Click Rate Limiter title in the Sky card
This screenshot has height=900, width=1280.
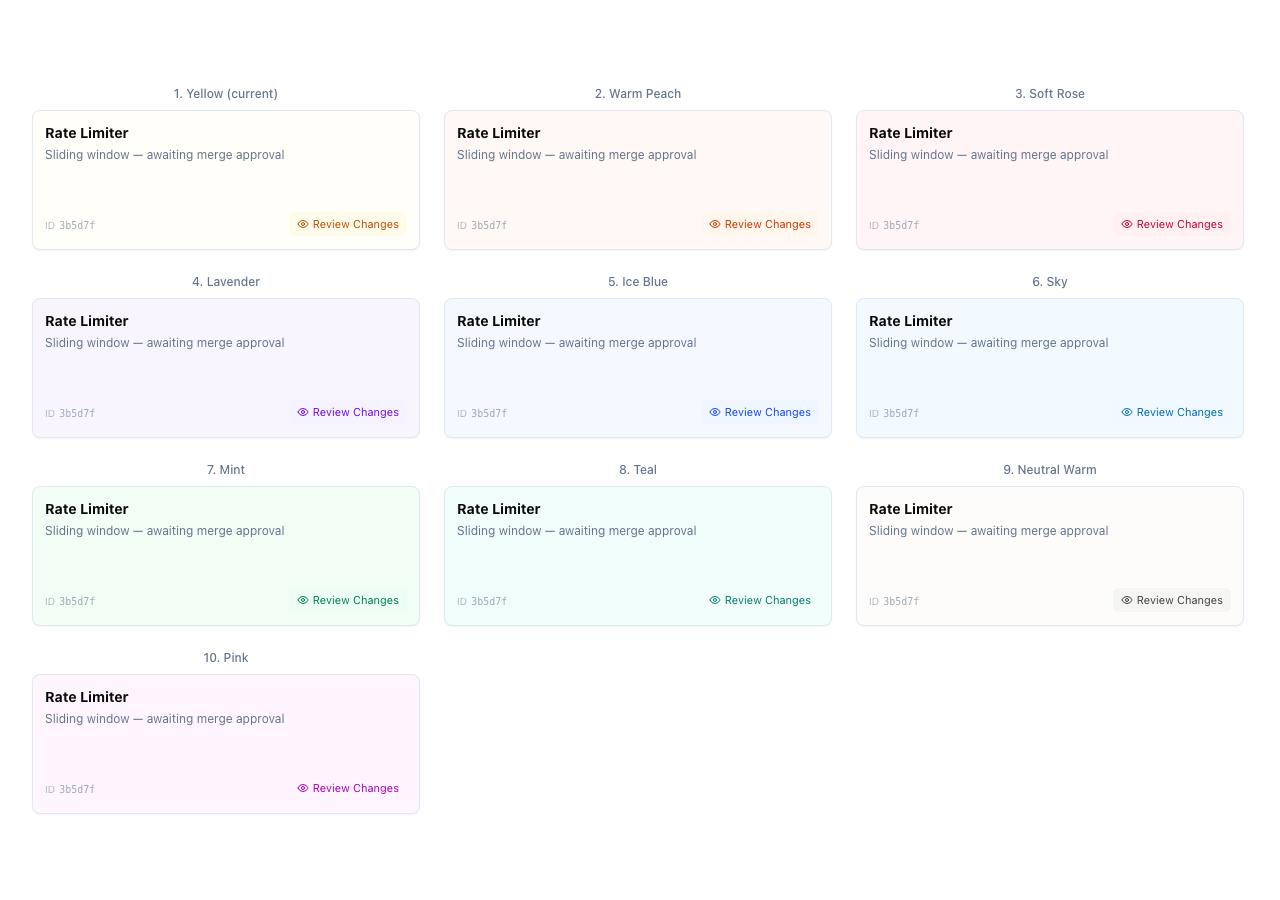coord(911,321)
